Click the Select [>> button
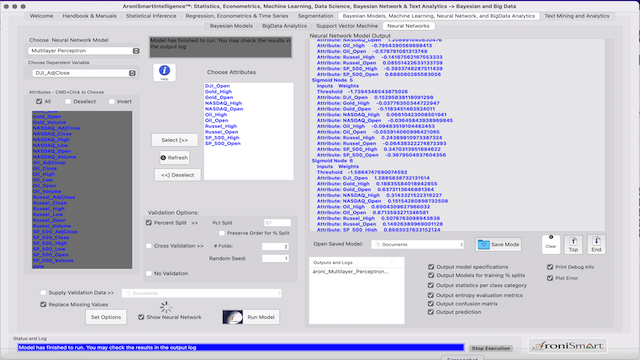 point(175,140)
